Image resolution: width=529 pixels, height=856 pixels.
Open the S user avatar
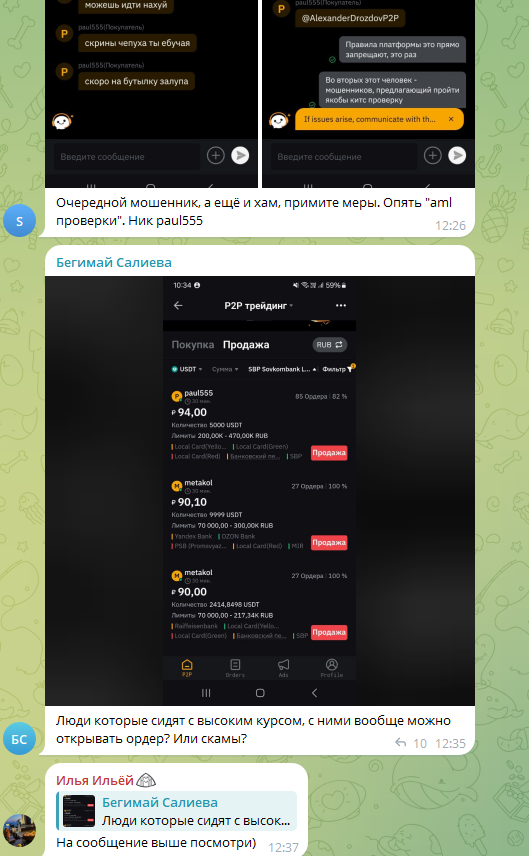tap(20, 221)
